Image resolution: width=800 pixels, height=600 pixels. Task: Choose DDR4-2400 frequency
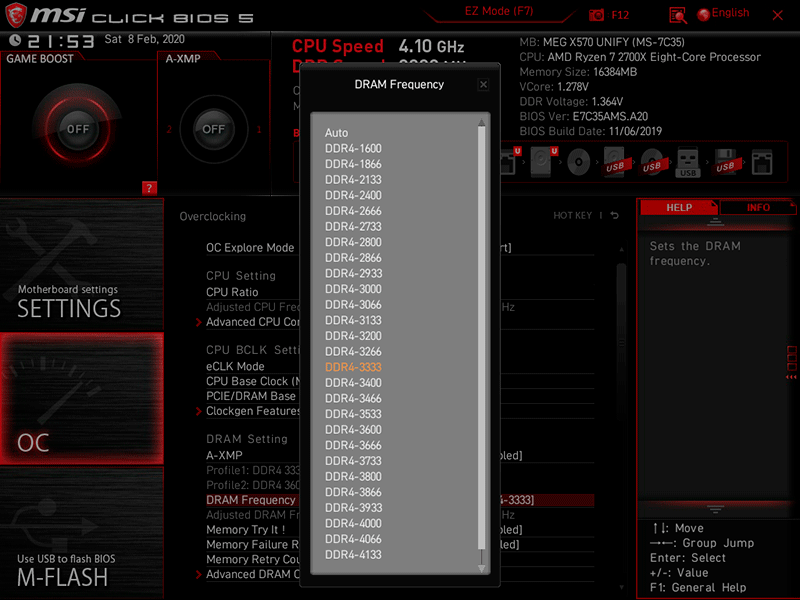[353, 195]
